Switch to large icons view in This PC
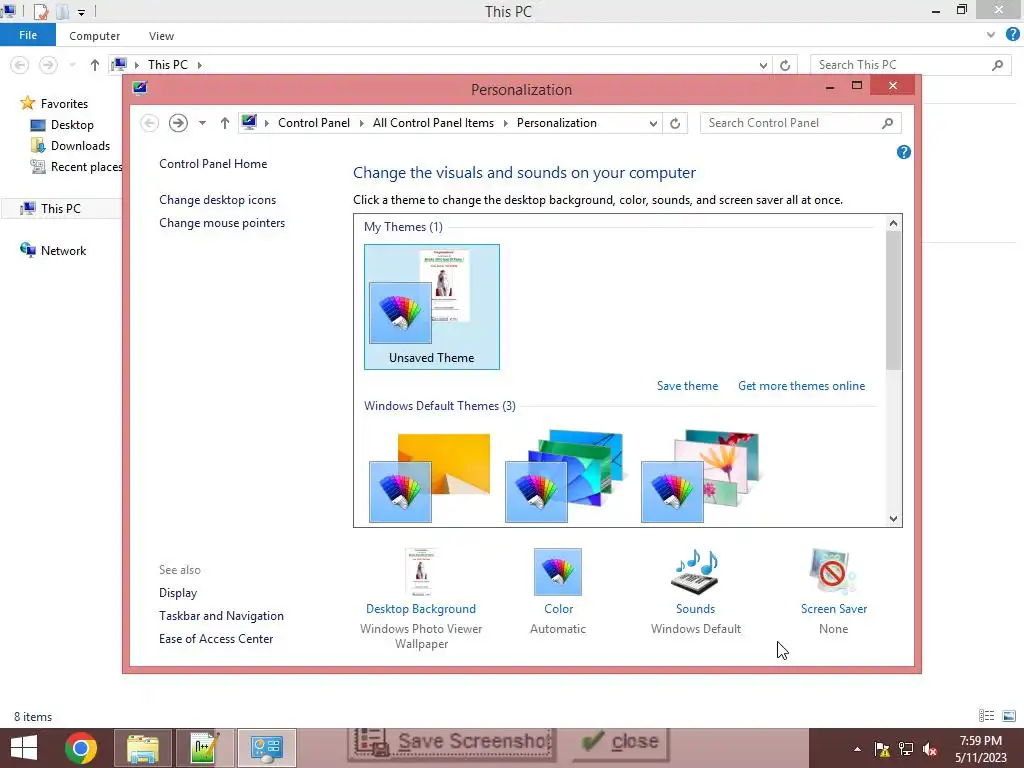1024x768 pixels. click(x=1009, y=716)
